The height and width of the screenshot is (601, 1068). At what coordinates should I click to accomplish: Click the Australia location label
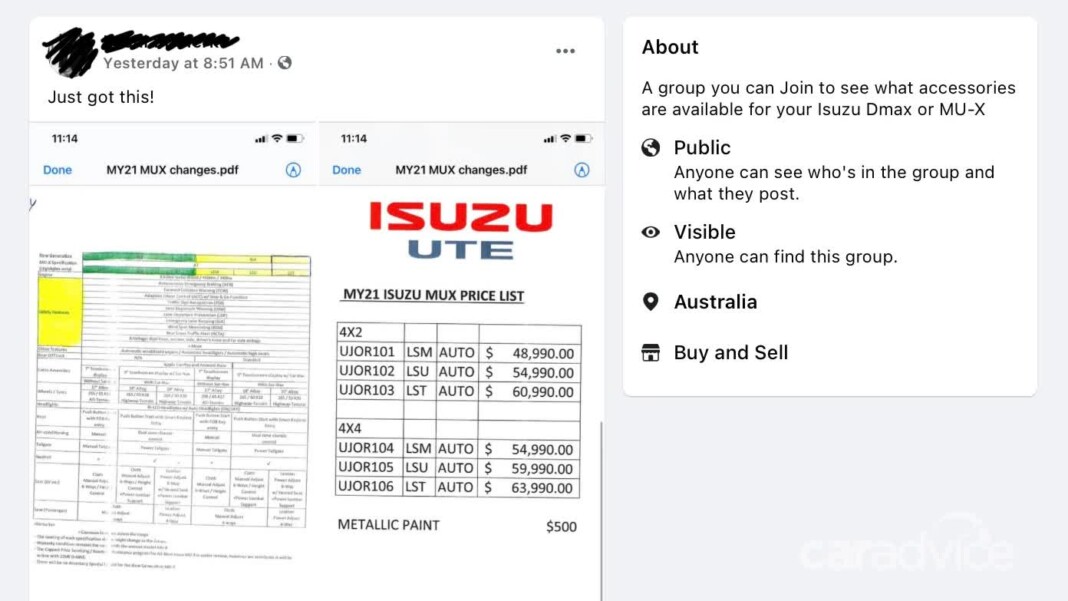click(x=715, y=302)
